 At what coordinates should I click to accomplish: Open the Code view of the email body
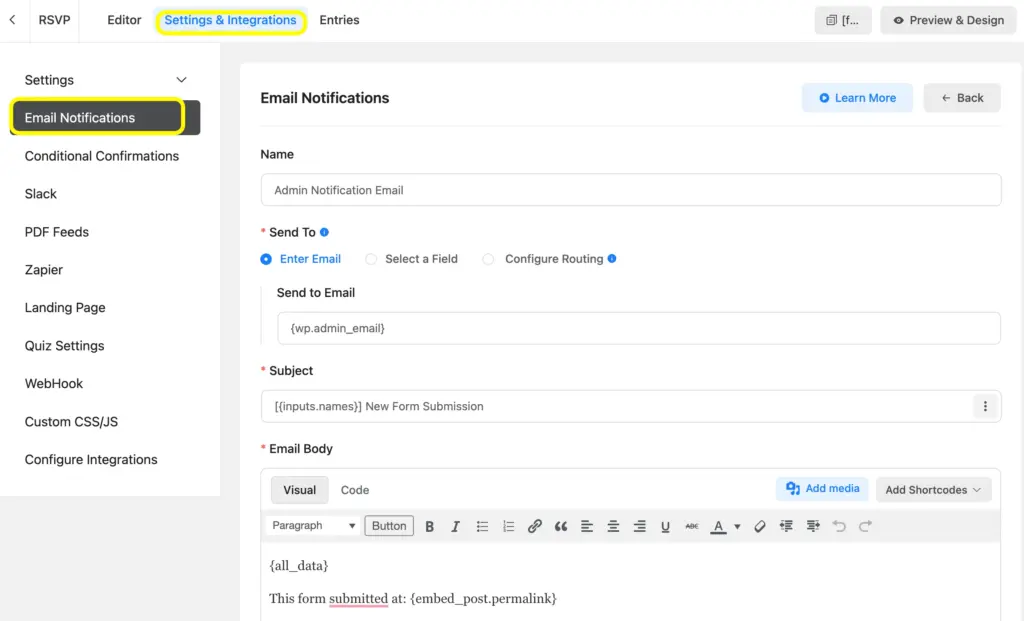click(355, 490)
